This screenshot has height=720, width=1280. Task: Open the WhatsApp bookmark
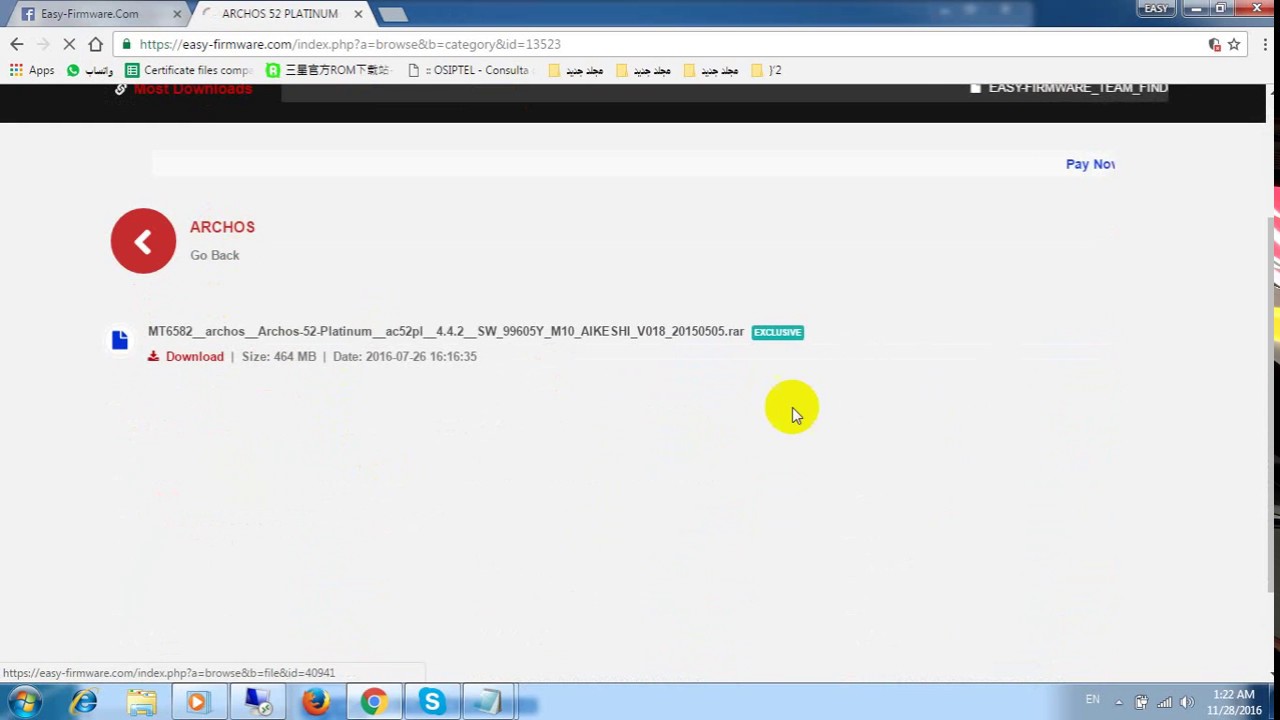click(x=89, y=70)
